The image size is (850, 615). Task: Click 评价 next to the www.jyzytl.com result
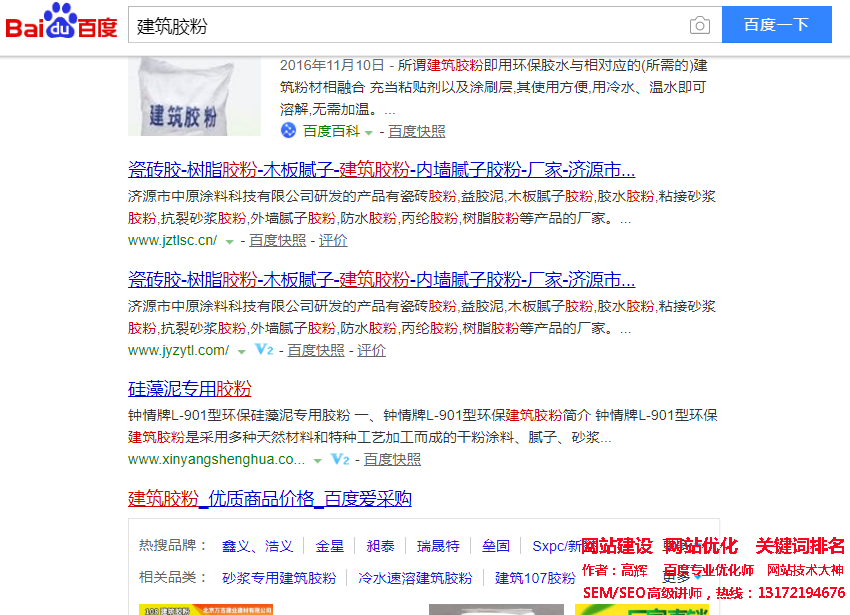click(x=371, y=350)
